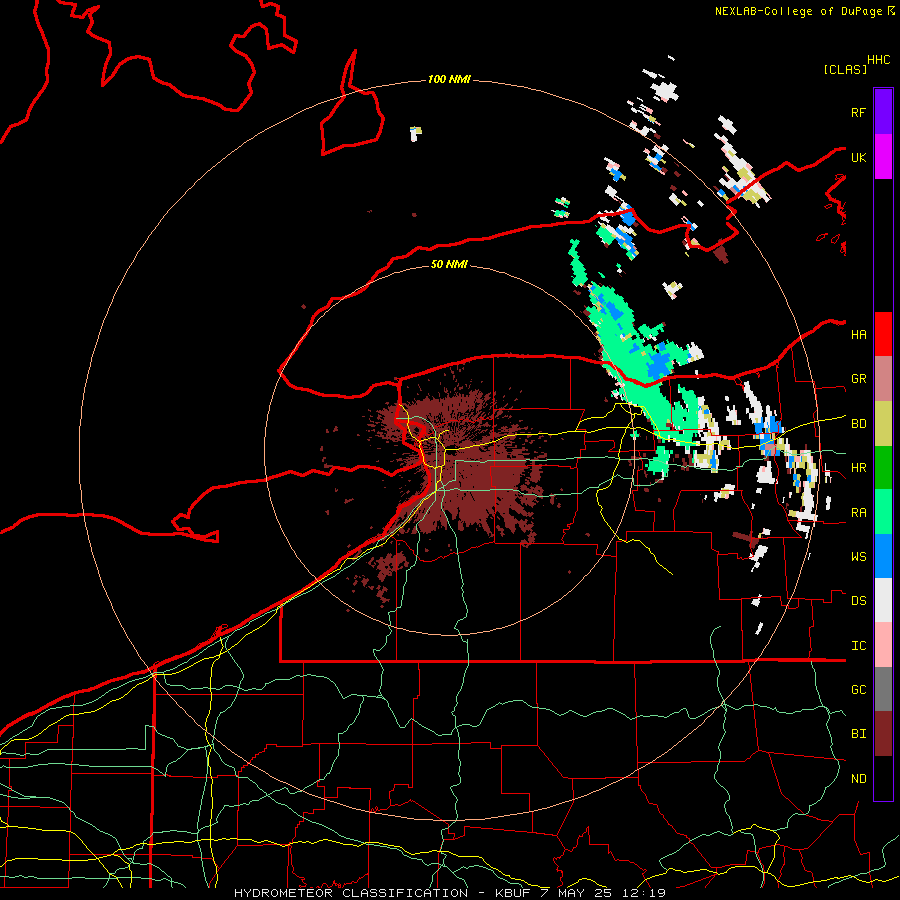Click the GC legend label
Screen dimensions: 900x900
tap(858, 690)
